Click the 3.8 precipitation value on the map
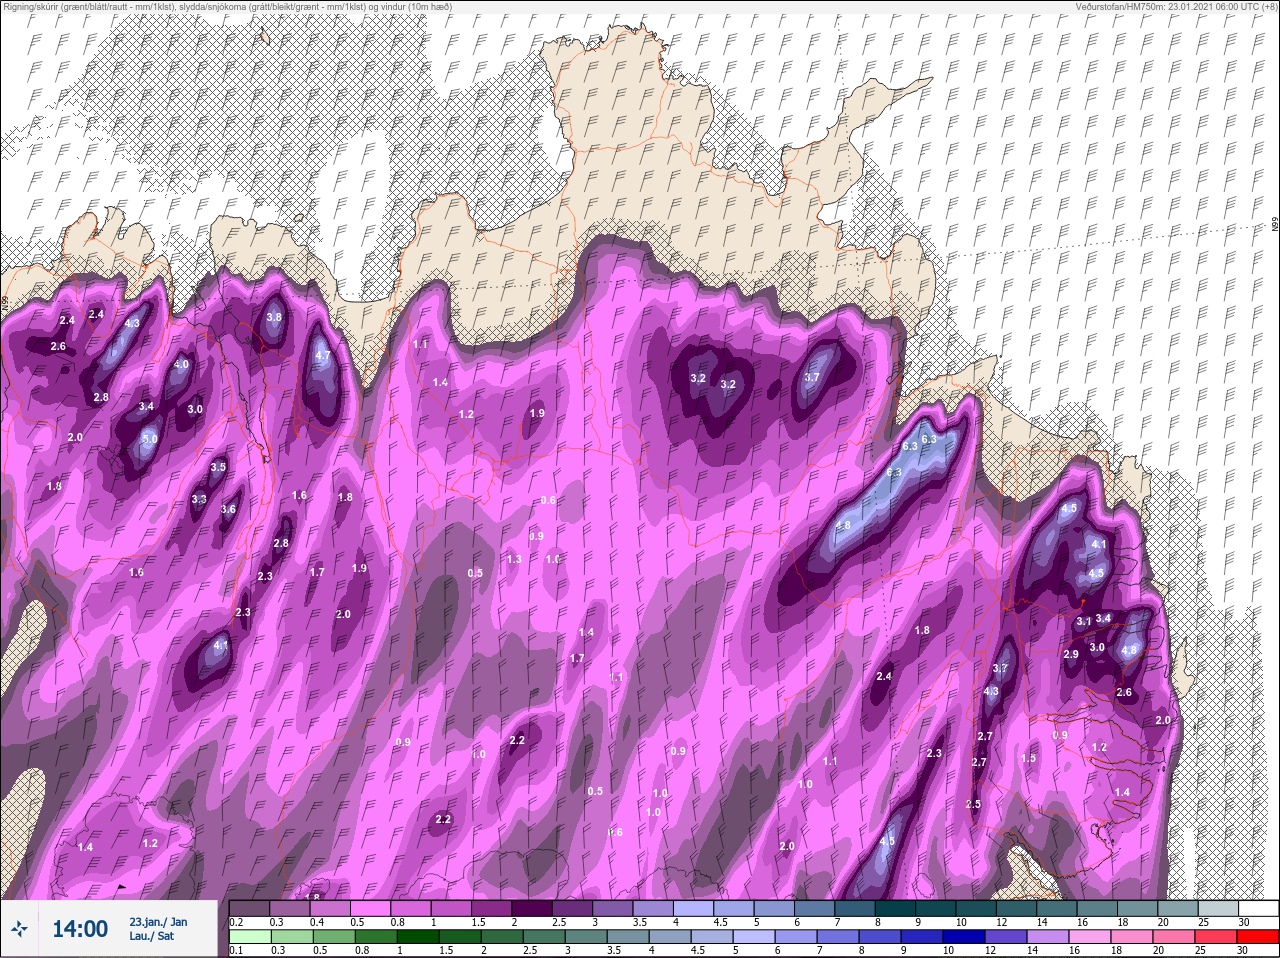Screen dimensions: 1280x958 point(274,317)
